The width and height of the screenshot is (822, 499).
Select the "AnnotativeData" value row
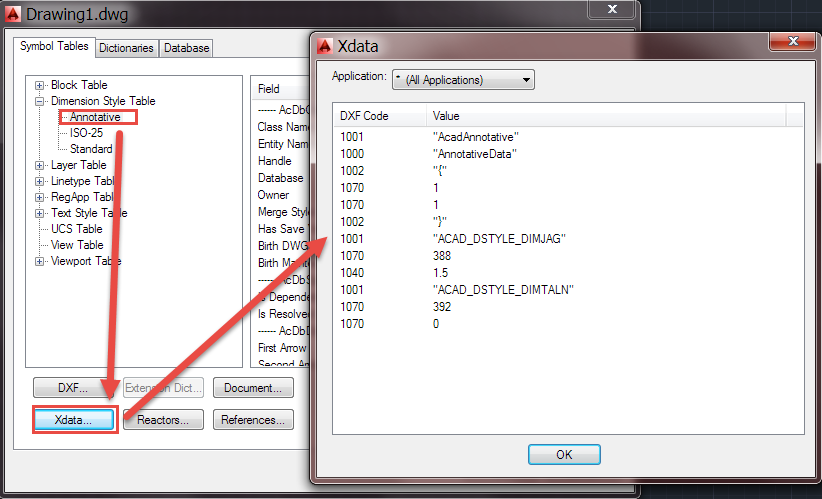click(x=568, y=154)
